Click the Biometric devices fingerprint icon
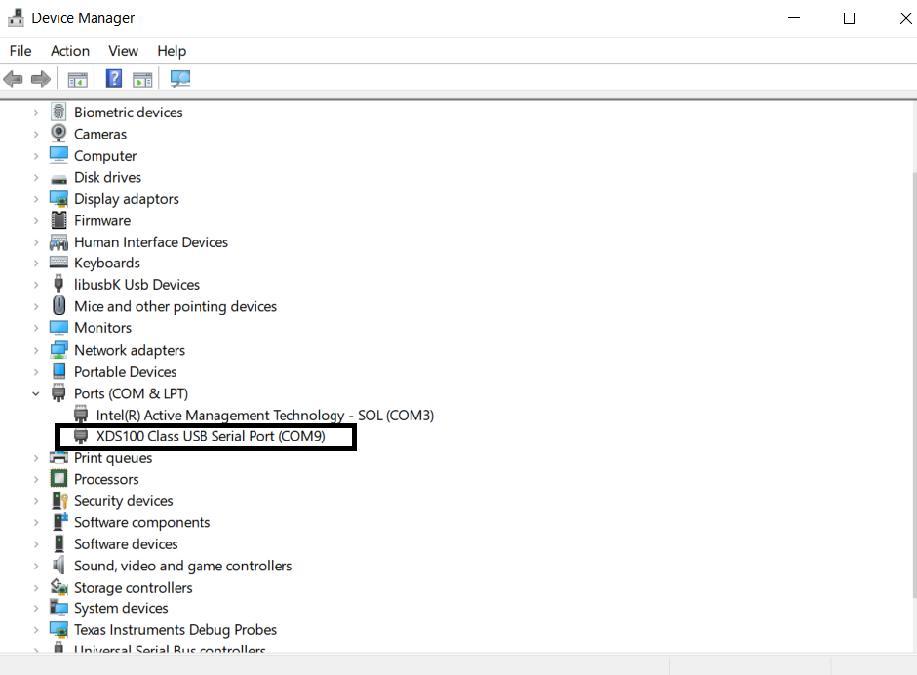The height and width of the screenshot is (675, 917). [59, 112]
